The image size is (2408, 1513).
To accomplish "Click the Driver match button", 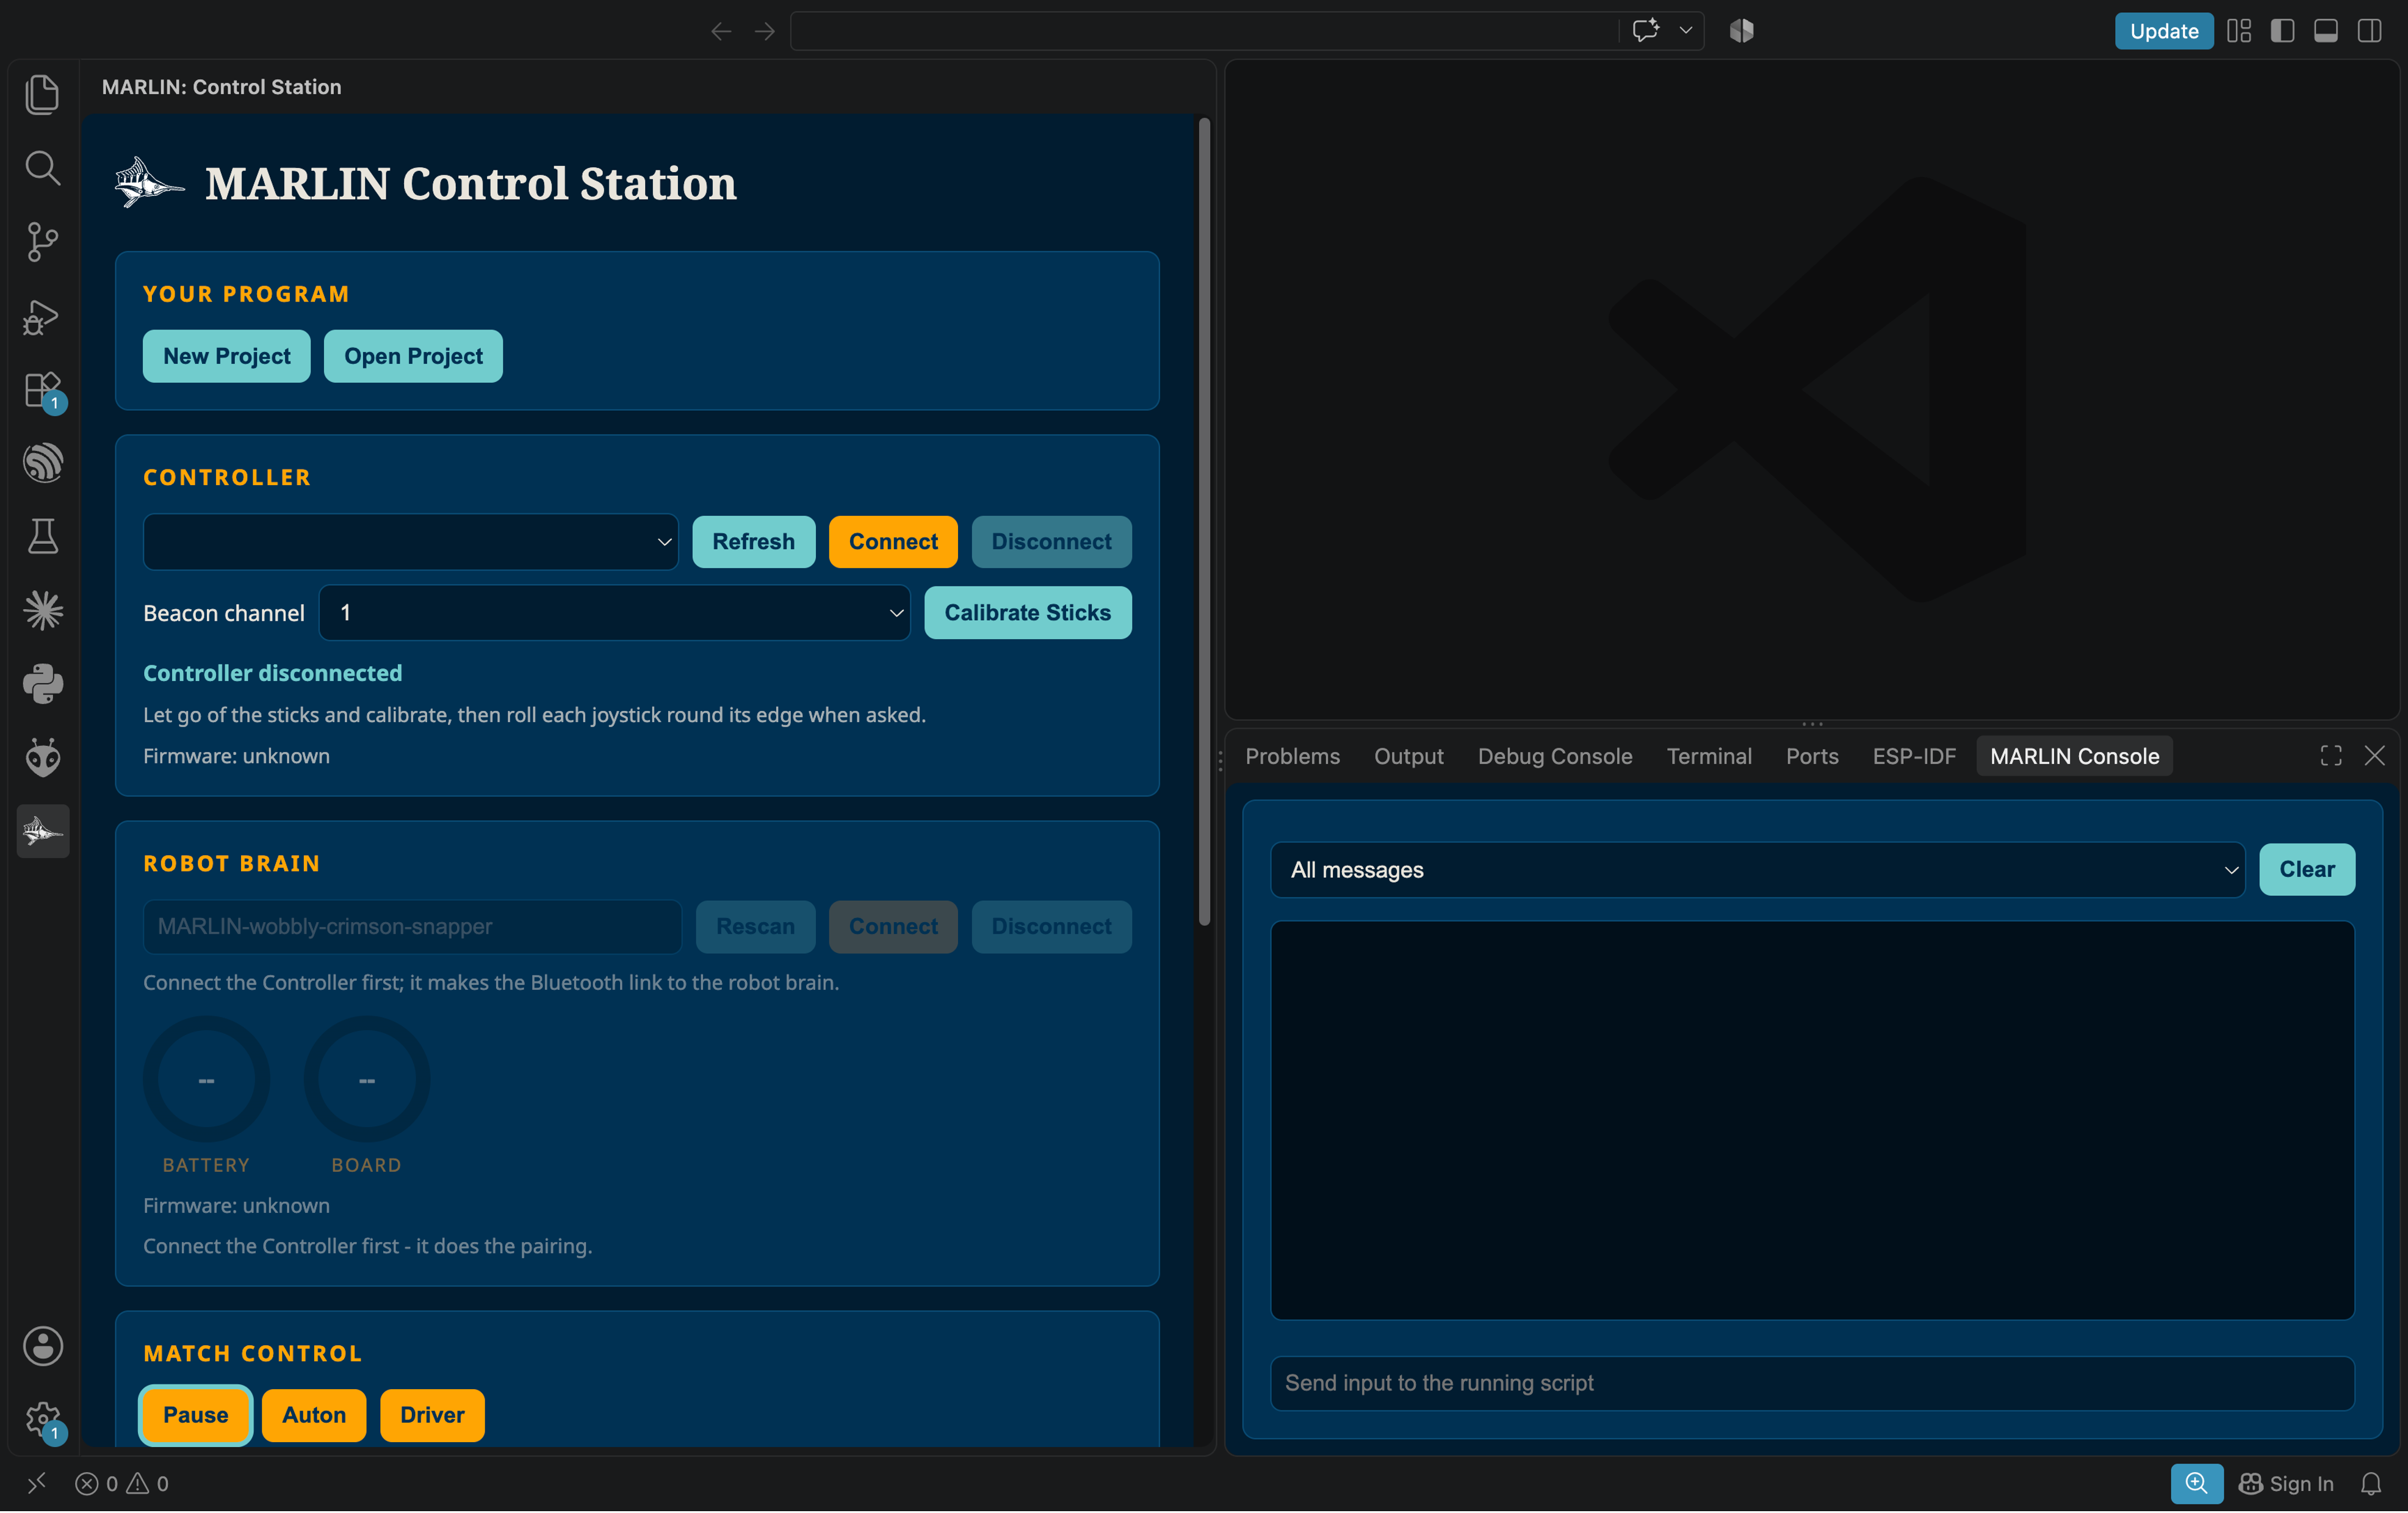I will pyautogui.click(x=432, y=1415).
